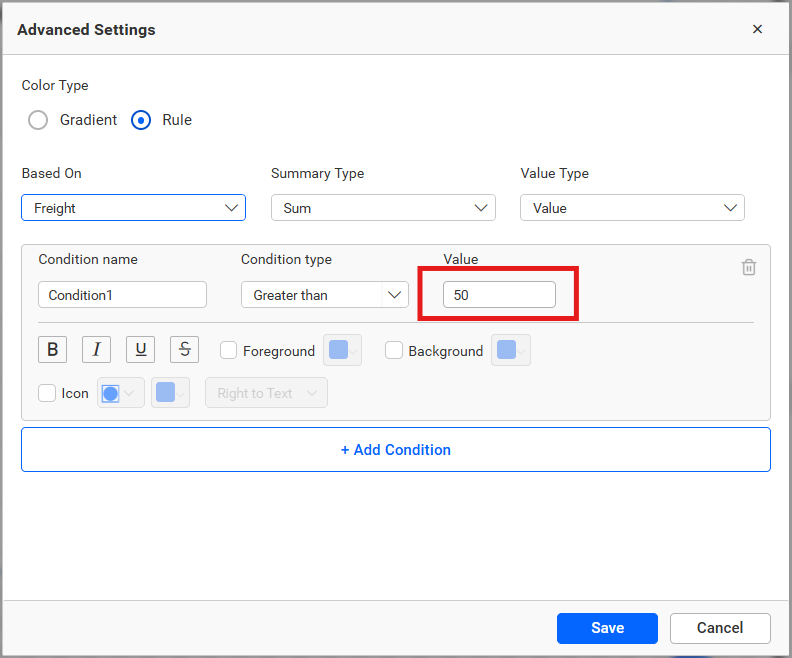Select the Rule color type

141,120
